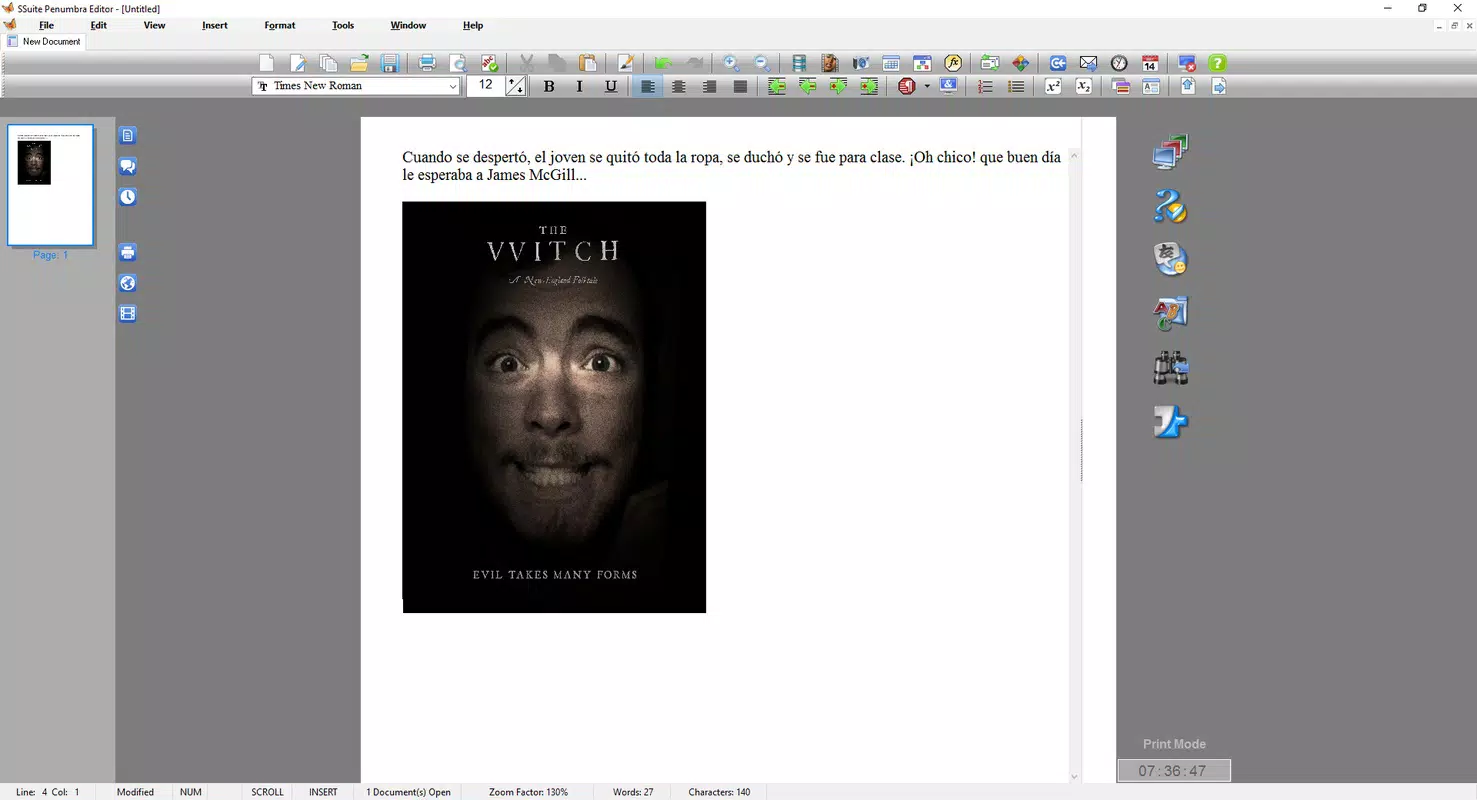Open the Tools menu
The image size is (1477, 800).
[343, 25]
